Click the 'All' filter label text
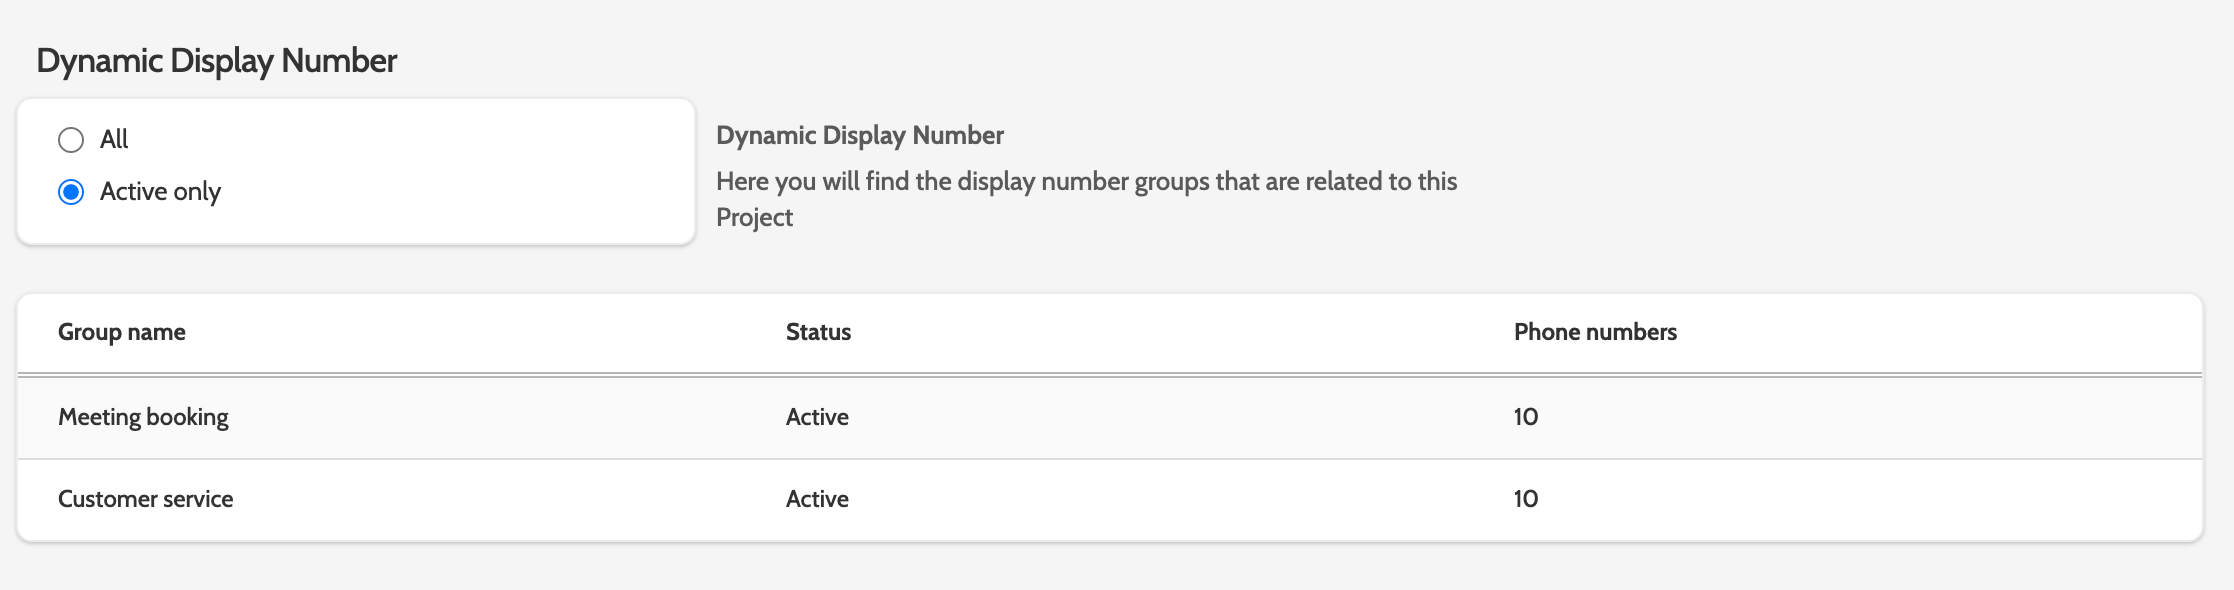The image size is (2234, 590). (x=114, y=140)
